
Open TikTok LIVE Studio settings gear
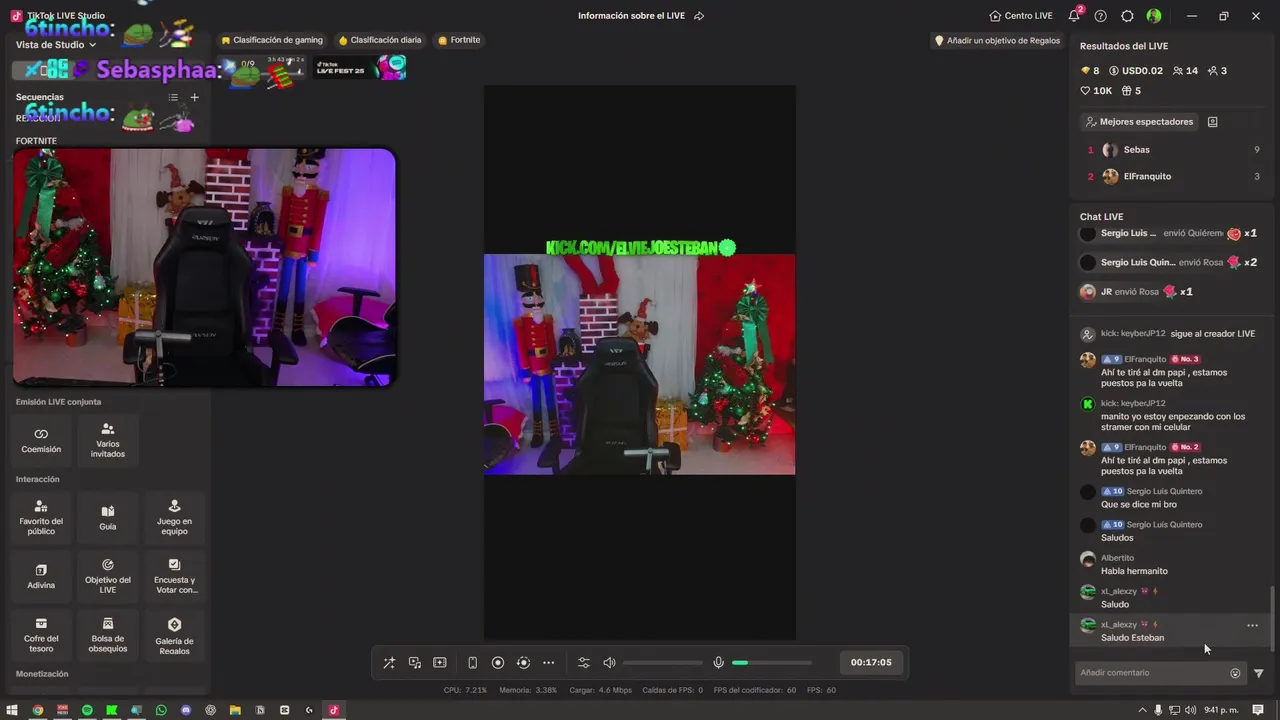[1127, 16]
